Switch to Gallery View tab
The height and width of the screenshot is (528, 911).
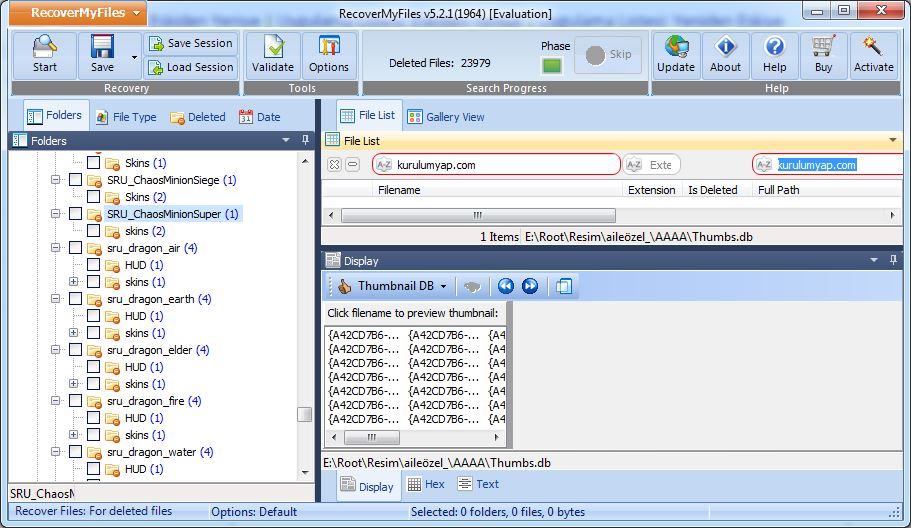446,117
